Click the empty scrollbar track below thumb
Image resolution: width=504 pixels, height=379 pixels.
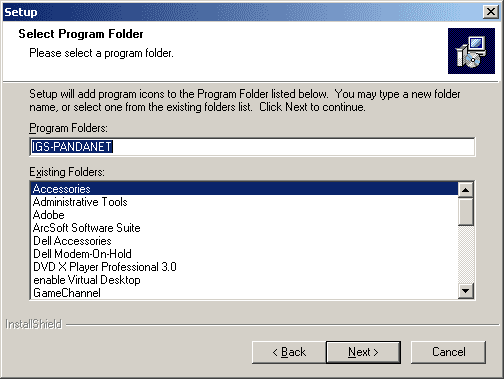point(466,255)
